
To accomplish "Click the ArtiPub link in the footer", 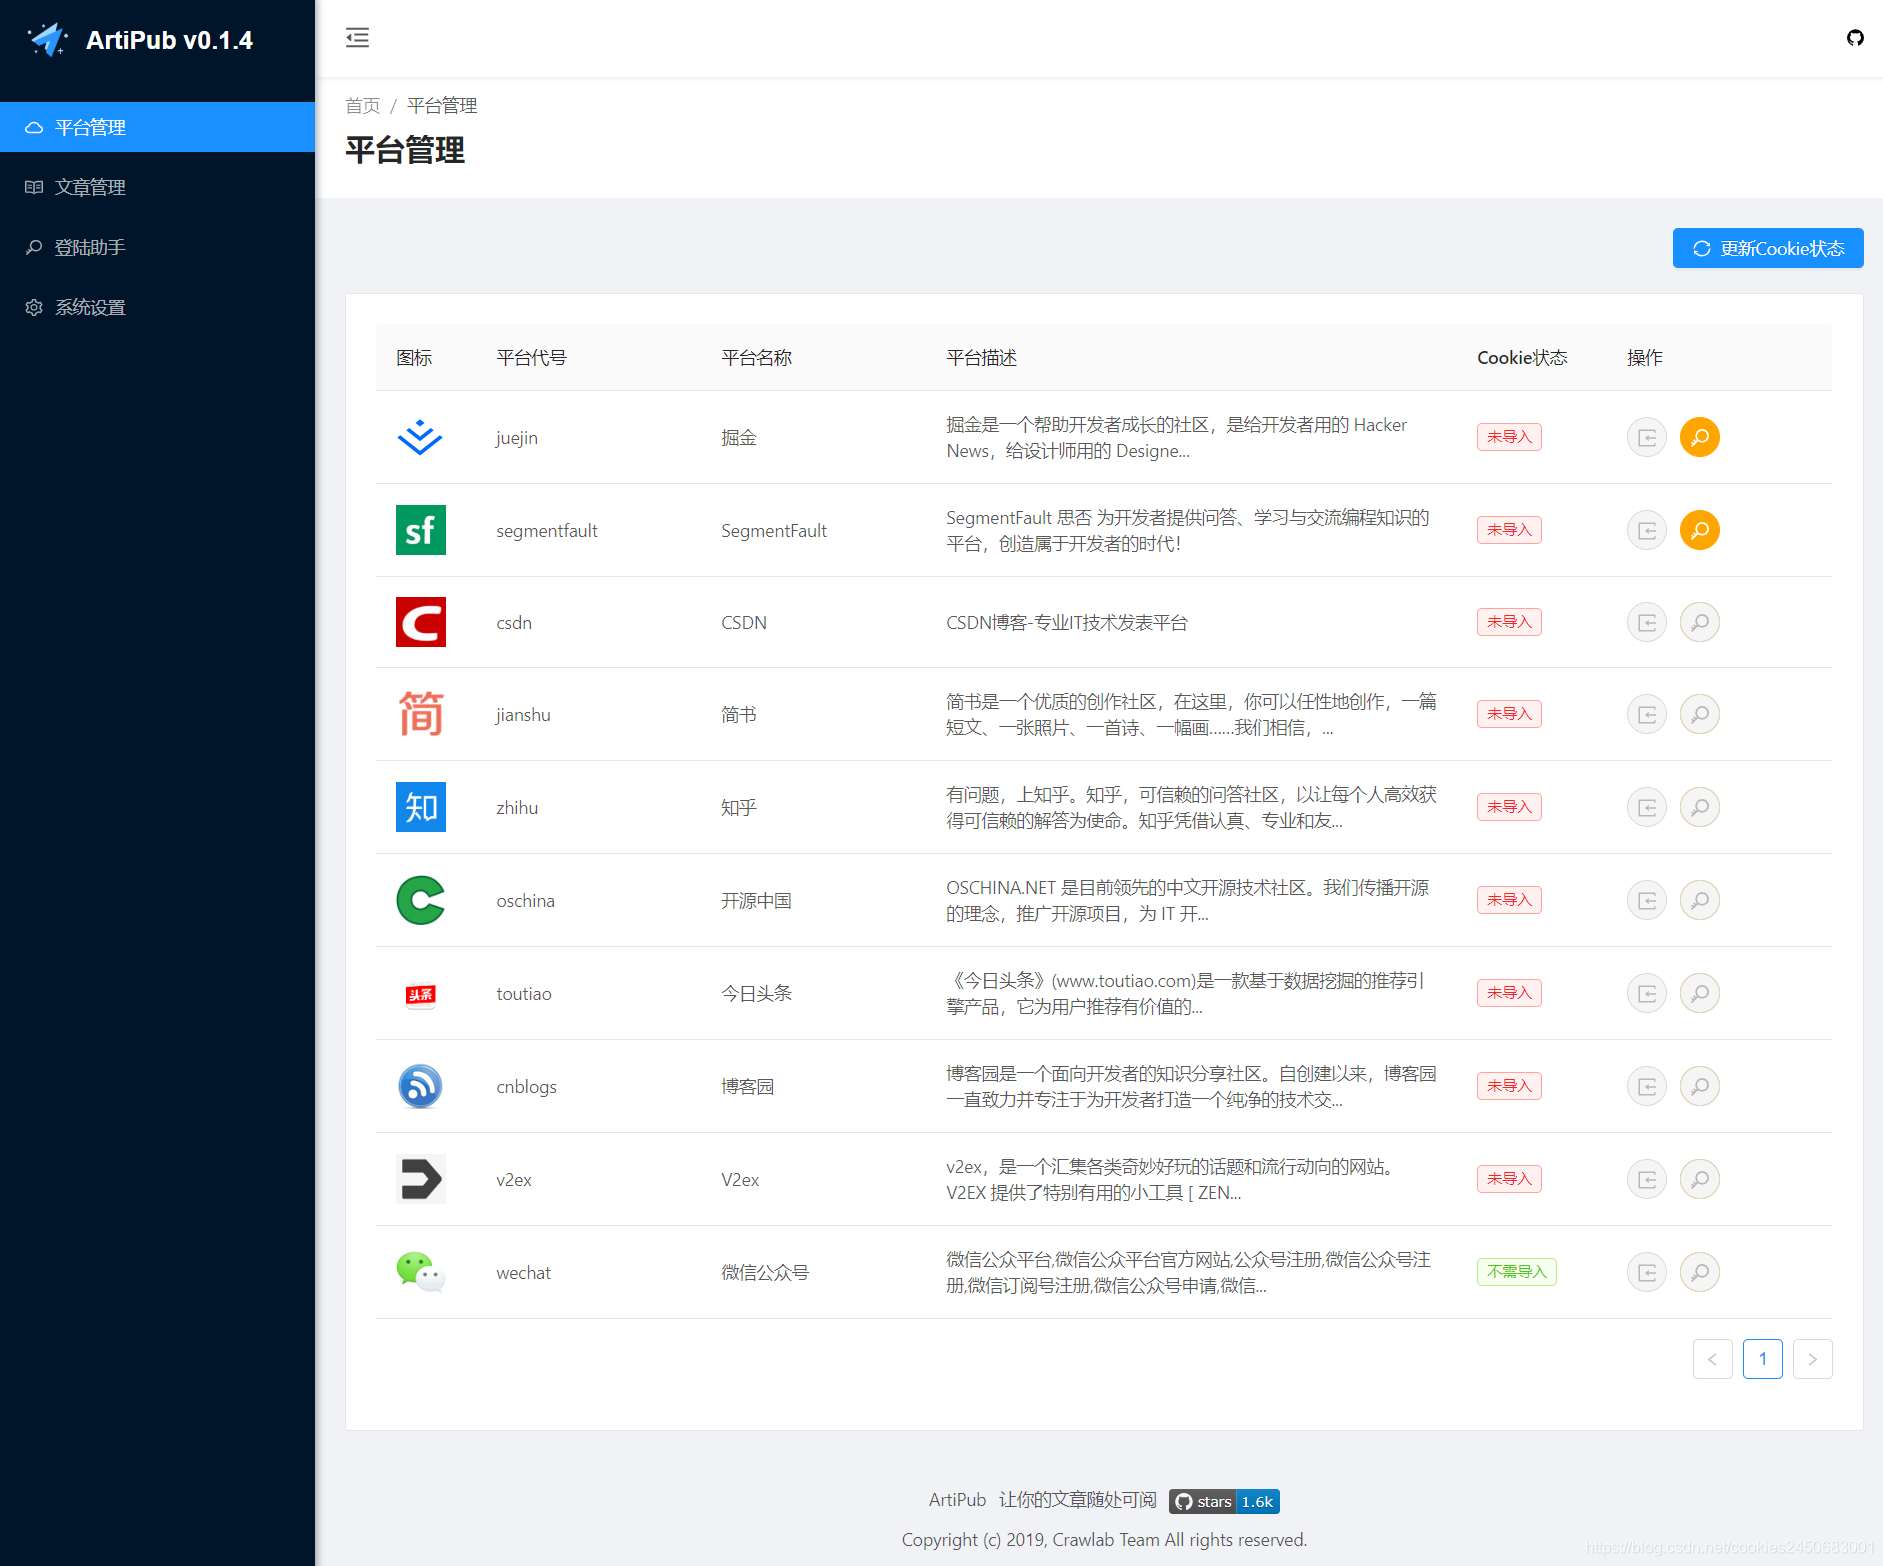I will pyautogui.click(x=957, y=1500).
